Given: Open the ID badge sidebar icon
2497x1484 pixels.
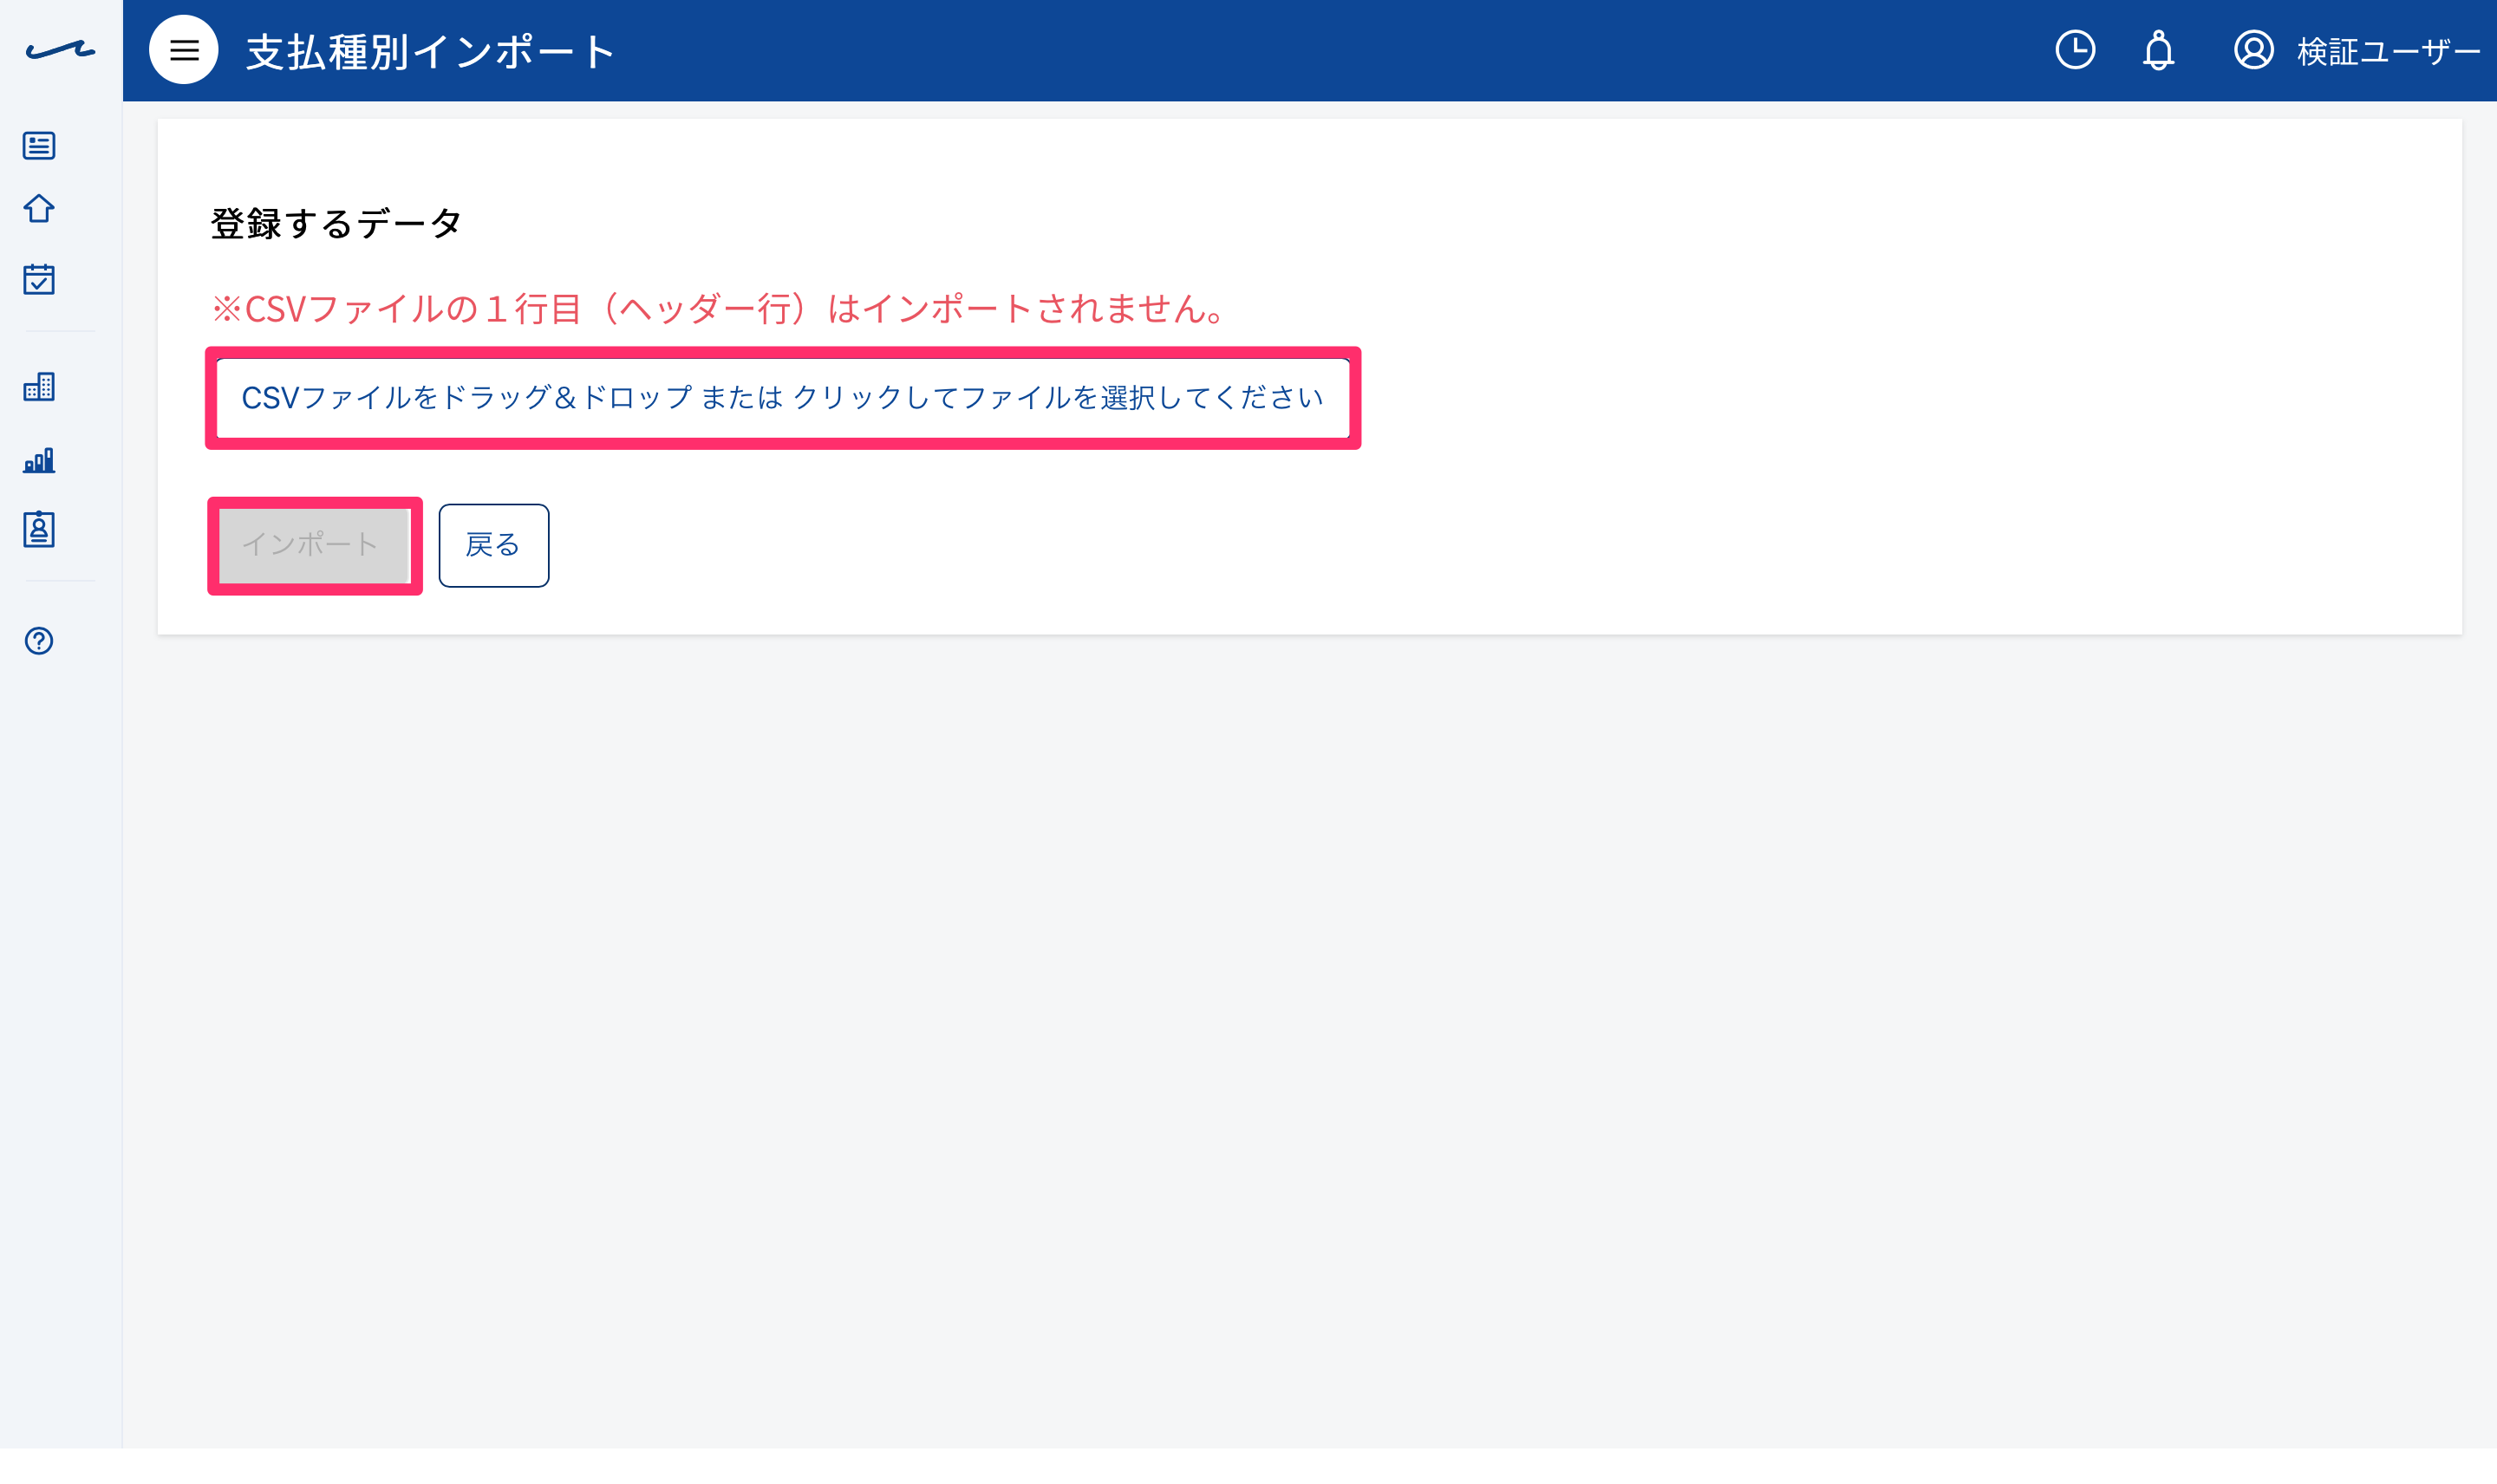Looking at the screenshot, I should coord(39,529).
